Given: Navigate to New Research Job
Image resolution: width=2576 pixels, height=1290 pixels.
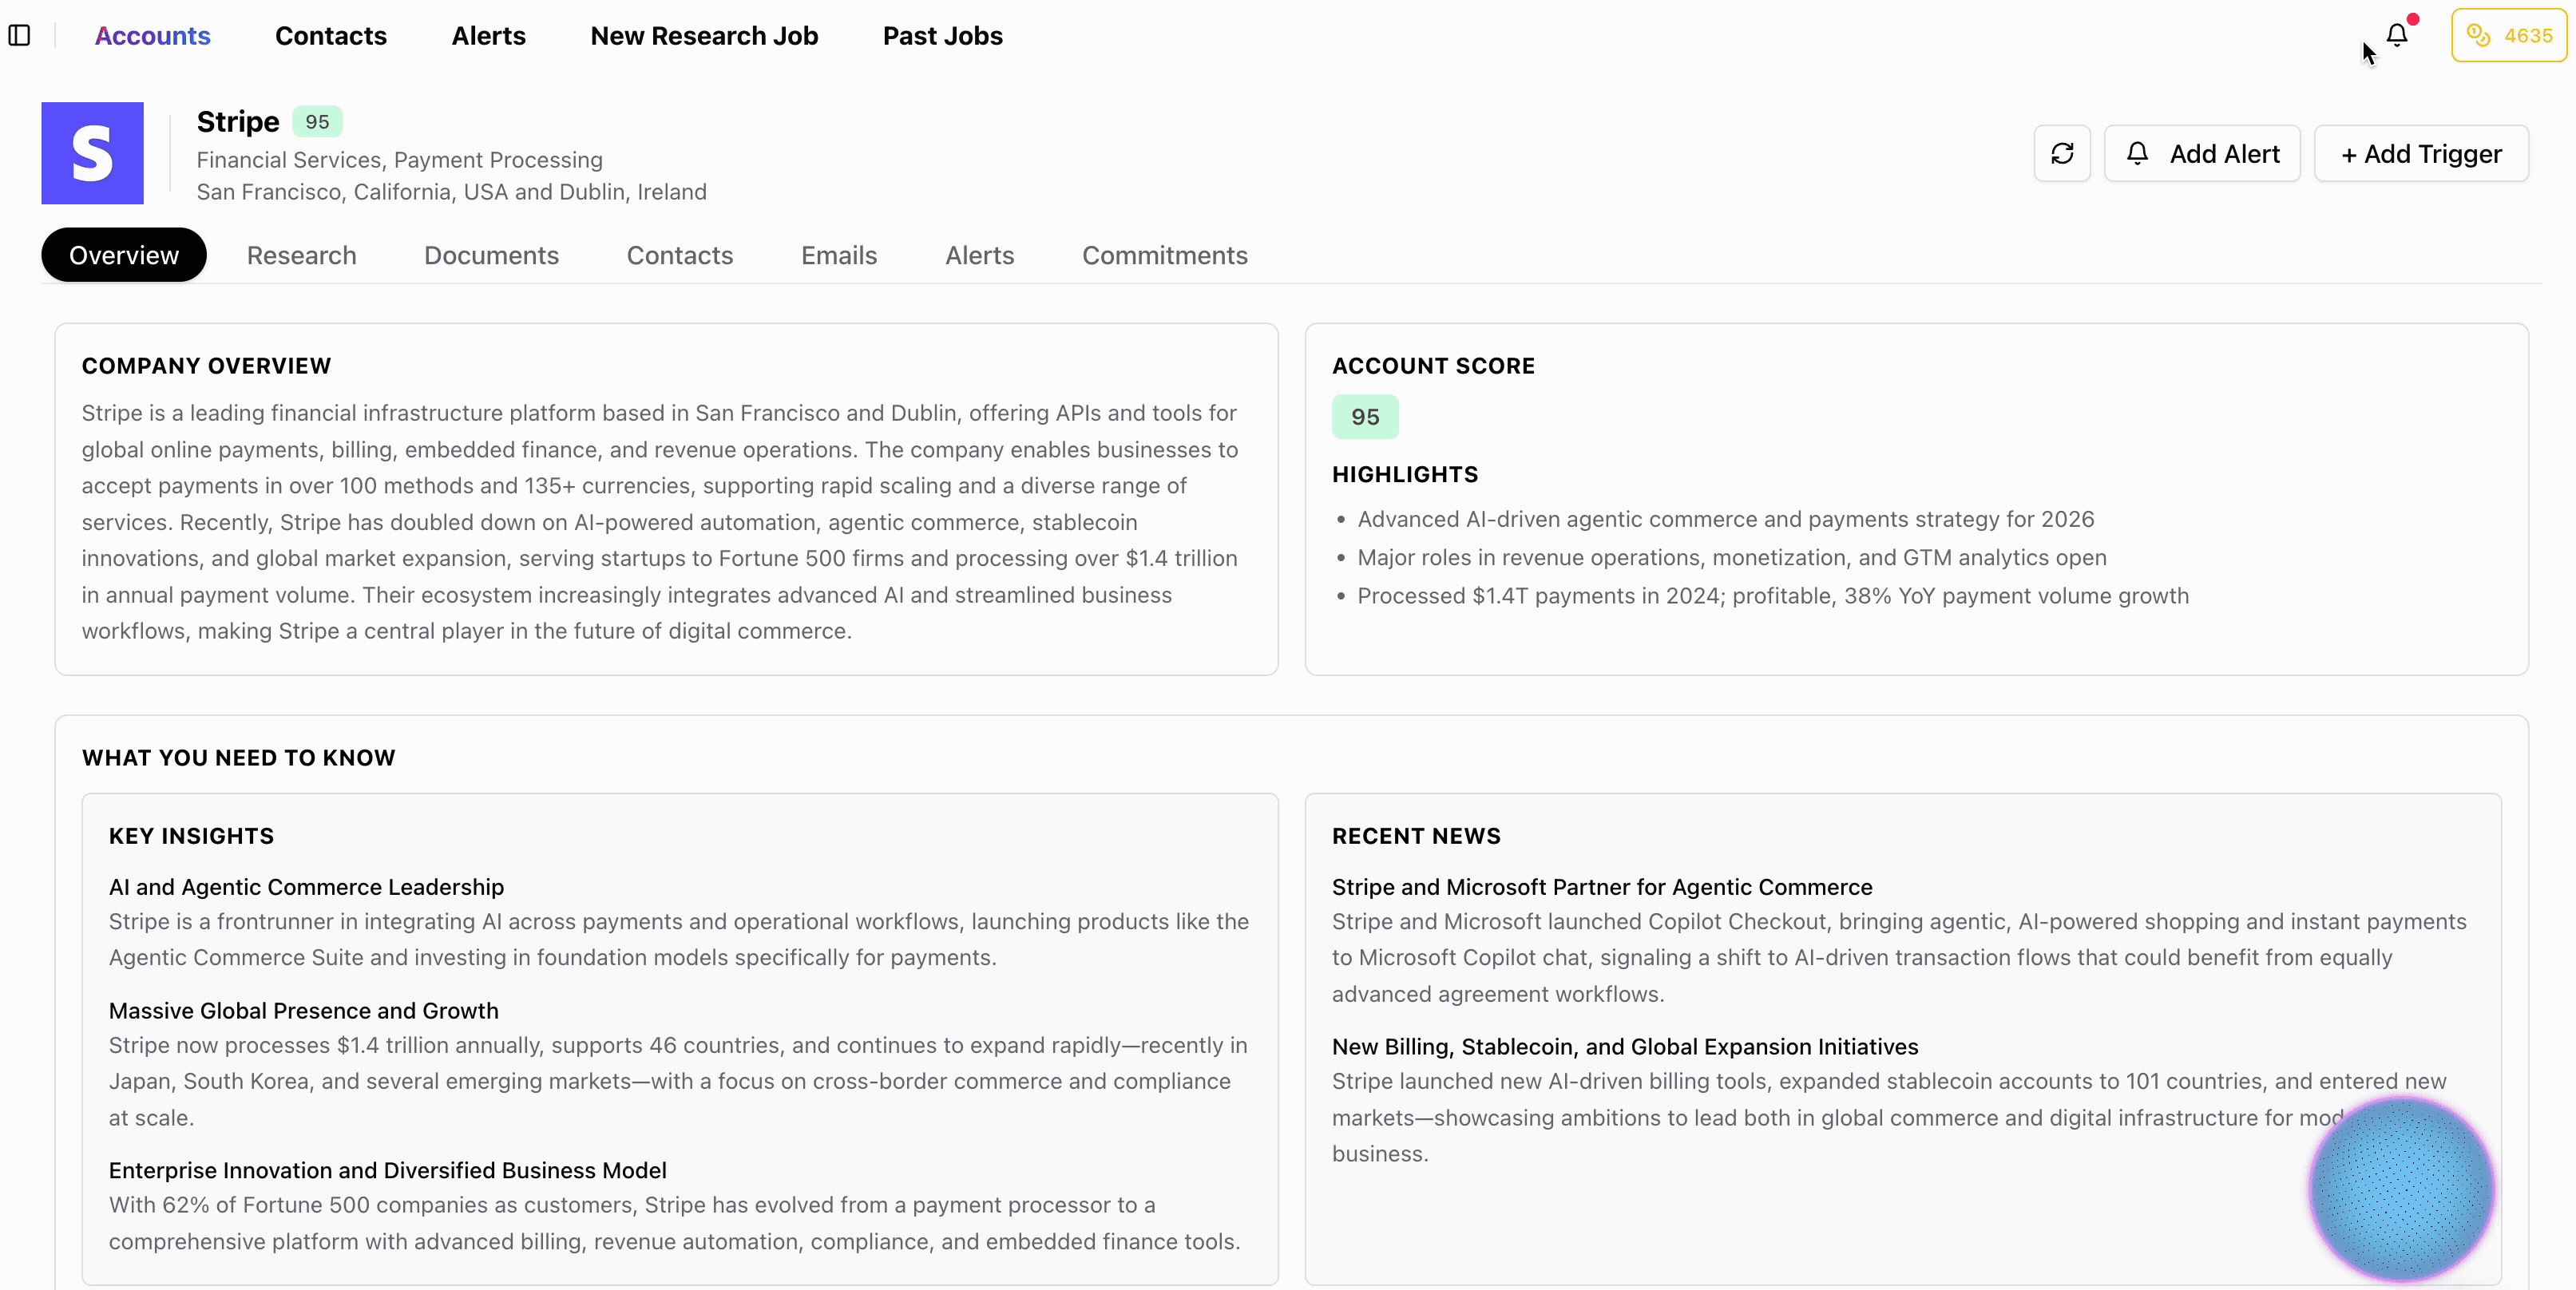Looking at the screenshot, I should (704, 35).
